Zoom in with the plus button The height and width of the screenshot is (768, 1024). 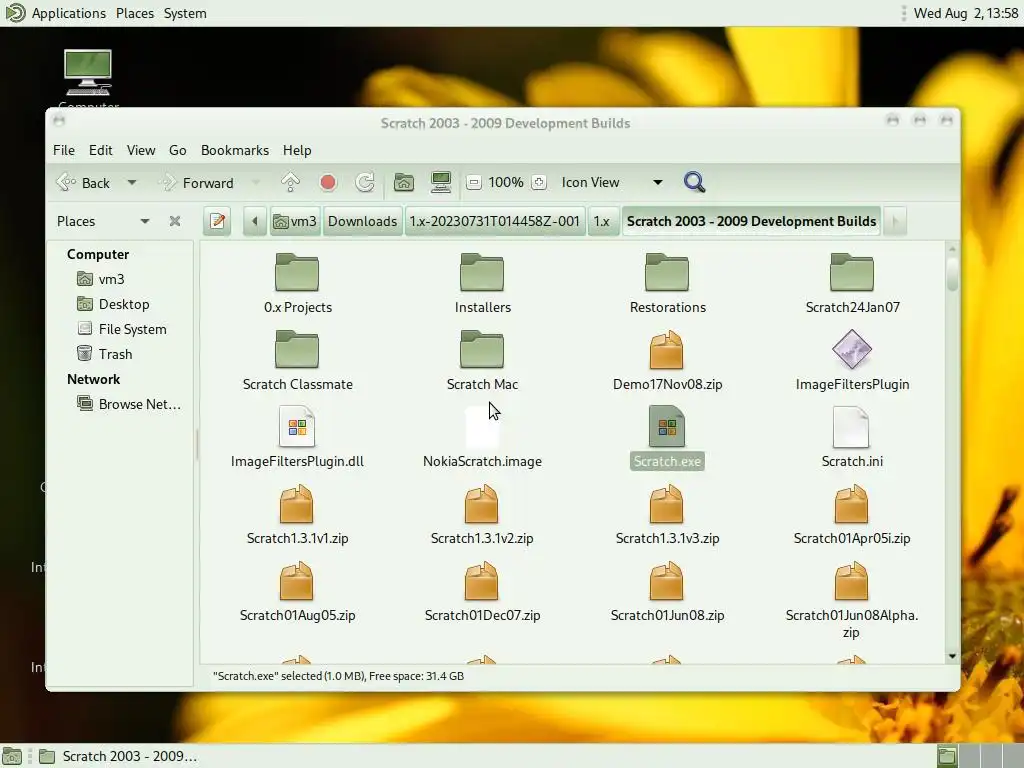click(539, 182)
